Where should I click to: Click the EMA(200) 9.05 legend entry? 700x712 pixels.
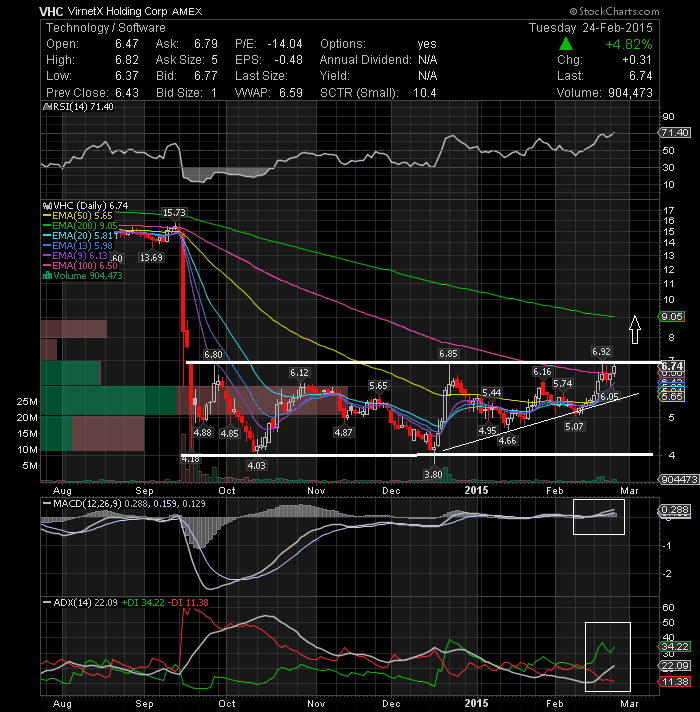80,226
